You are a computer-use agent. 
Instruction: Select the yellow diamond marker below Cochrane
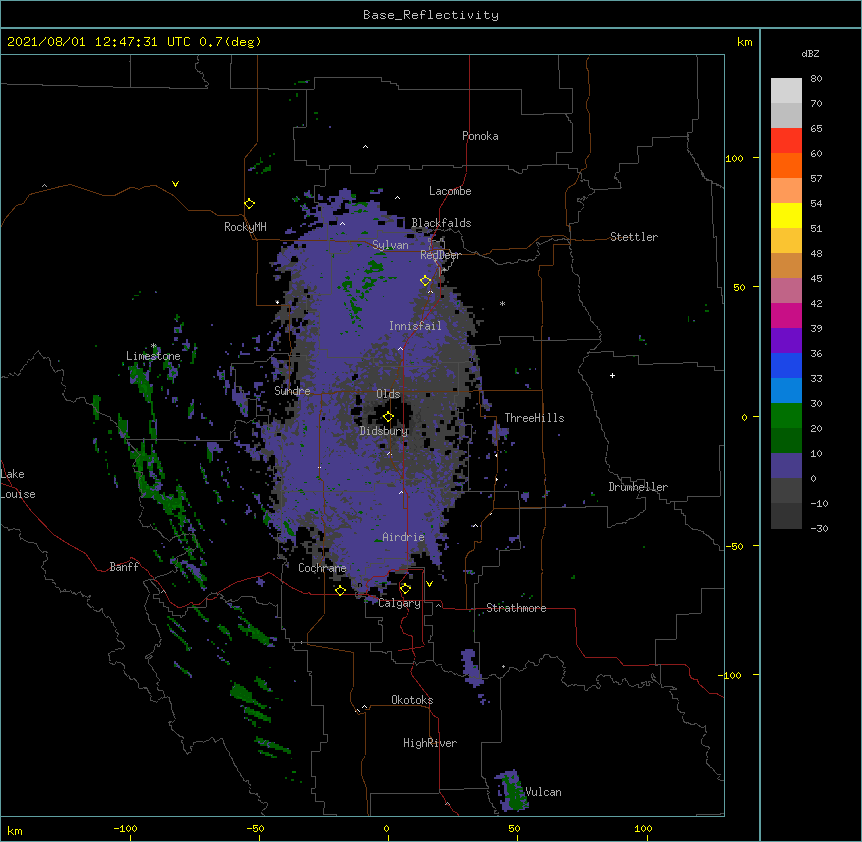tap(340, 591)
